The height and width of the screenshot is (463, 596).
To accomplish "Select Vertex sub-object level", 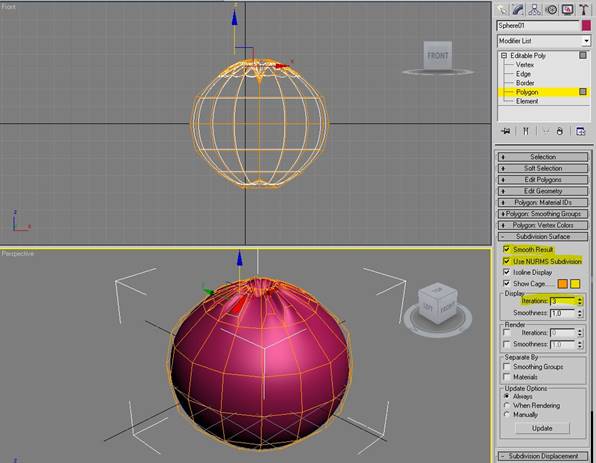I will tap(525, 65).
